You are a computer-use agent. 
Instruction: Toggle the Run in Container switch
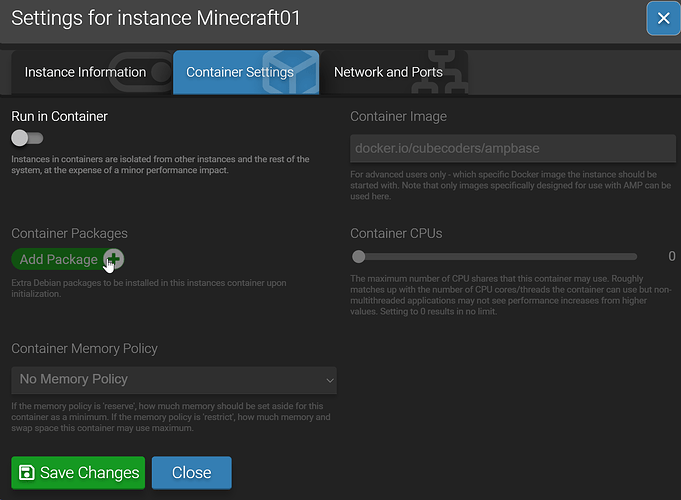click(27, 138)
